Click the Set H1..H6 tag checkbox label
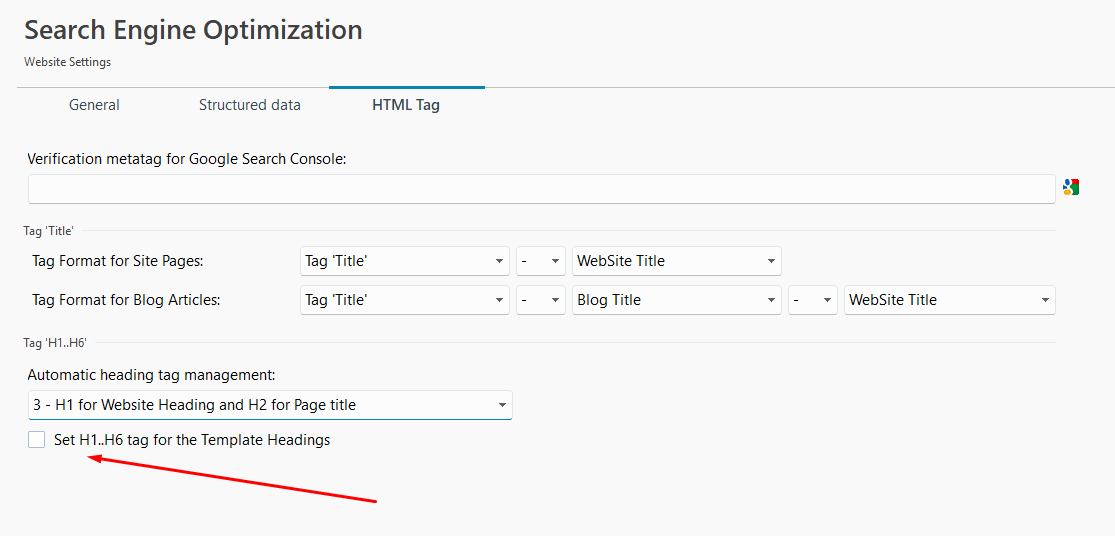Viewport: 1115px width, 536px height. pos(192,440)
